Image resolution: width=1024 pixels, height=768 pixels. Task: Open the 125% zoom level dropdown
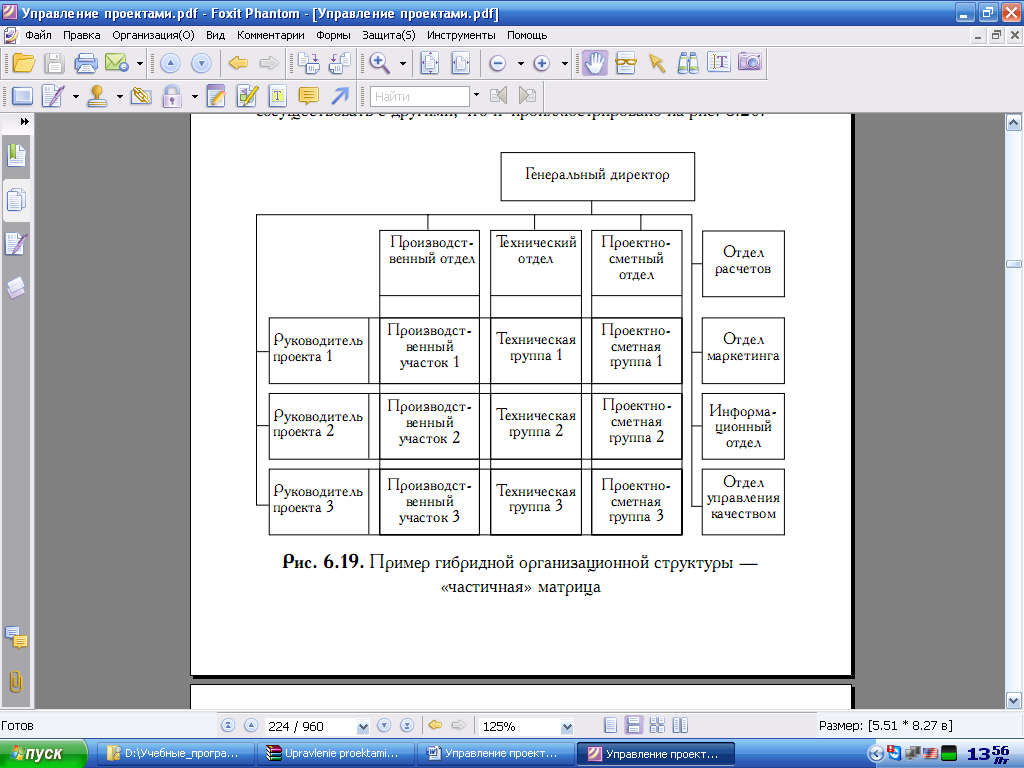[567, 727]
